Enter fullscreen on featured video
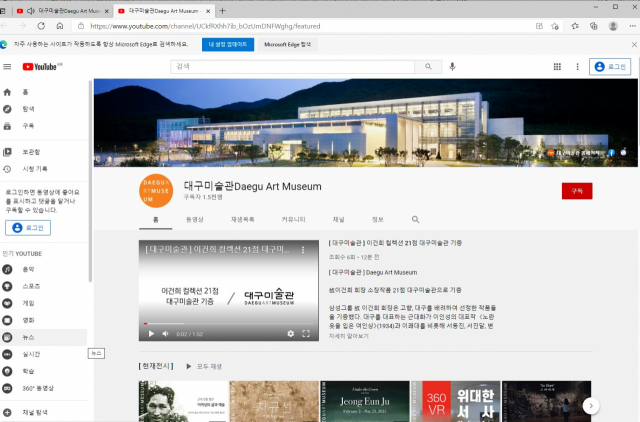Viewport: 640px width, 422px height. point(306,333)
